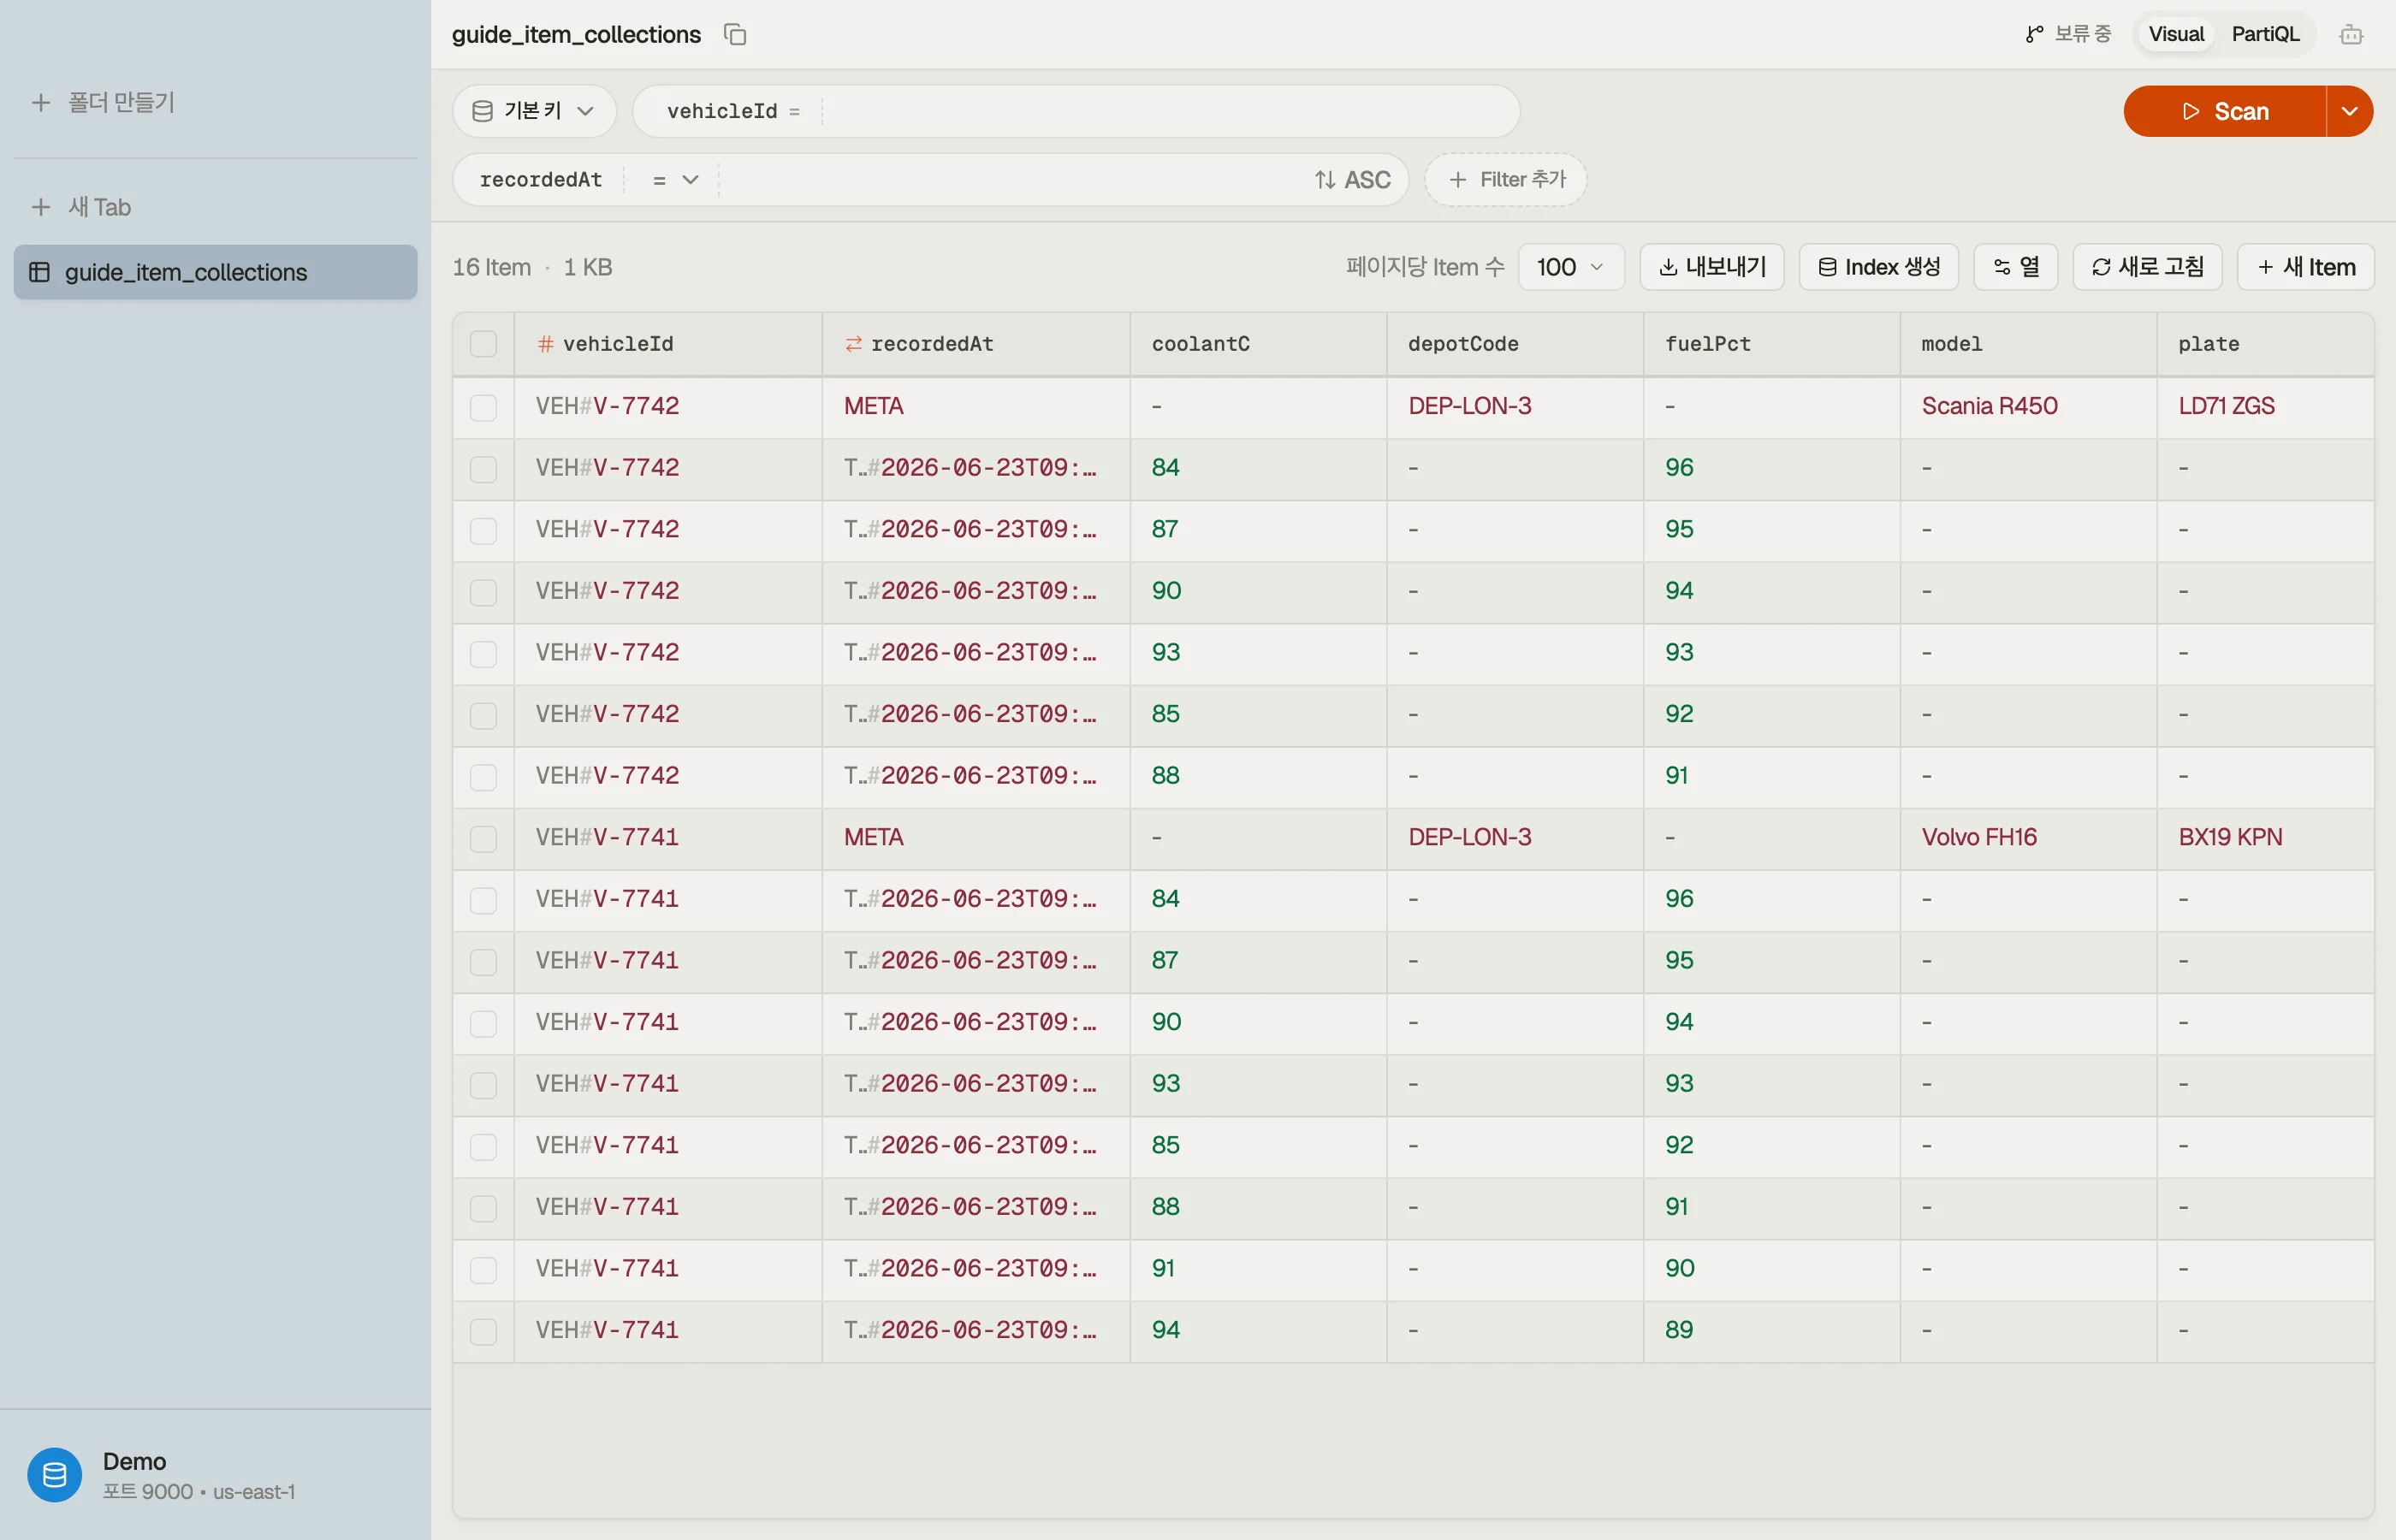Check the VEH#V-7741 META row checkbox
The image size is (2396, 1540).
click(x=483, y=838)
